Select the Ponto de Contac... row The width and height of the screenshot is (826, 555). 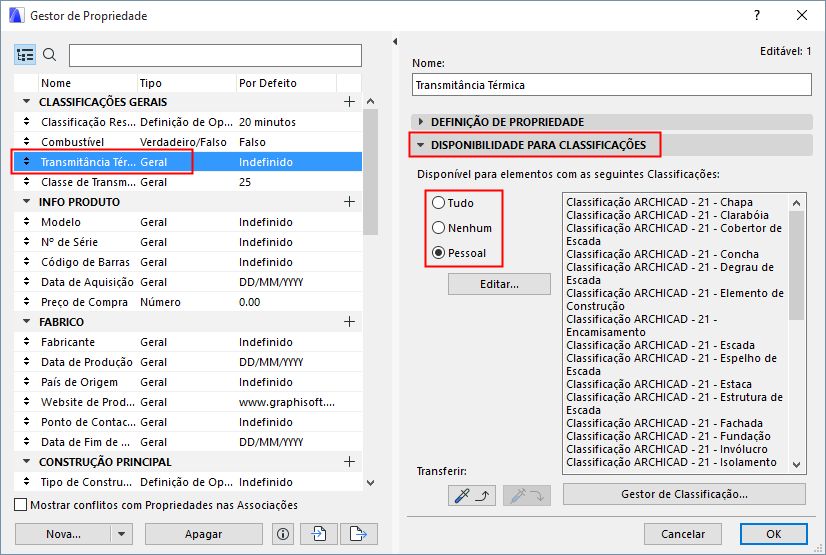click(188, 422)
